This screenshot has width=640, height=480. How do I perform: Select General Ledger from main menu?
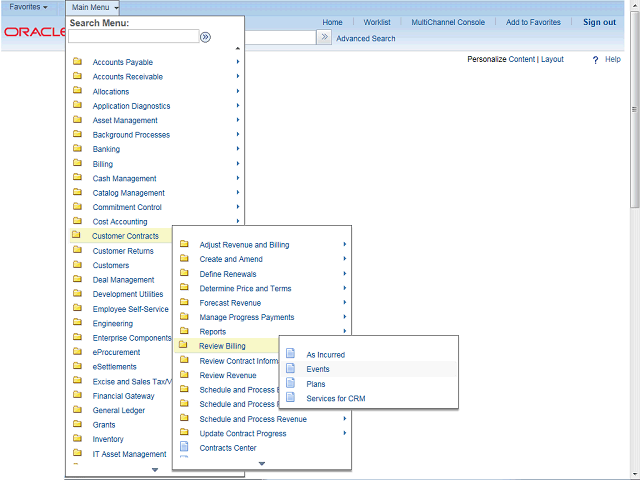point(118,410)
